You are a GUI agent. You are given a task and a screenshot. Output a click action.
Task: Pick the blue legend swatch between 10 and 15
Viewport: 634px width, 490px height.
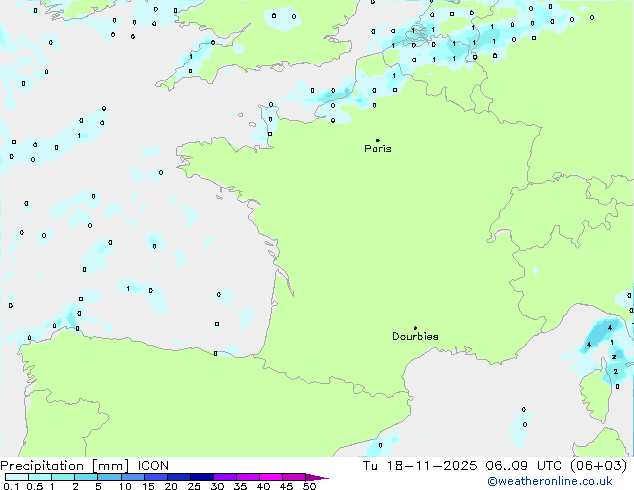[133, 477]
